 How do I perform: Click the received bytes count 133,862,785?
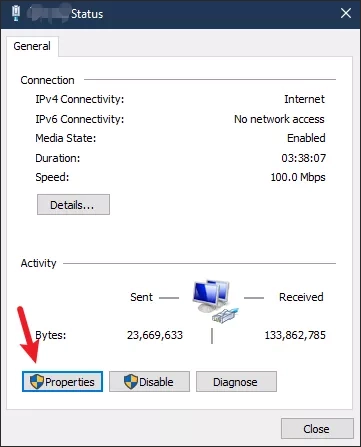295,335
